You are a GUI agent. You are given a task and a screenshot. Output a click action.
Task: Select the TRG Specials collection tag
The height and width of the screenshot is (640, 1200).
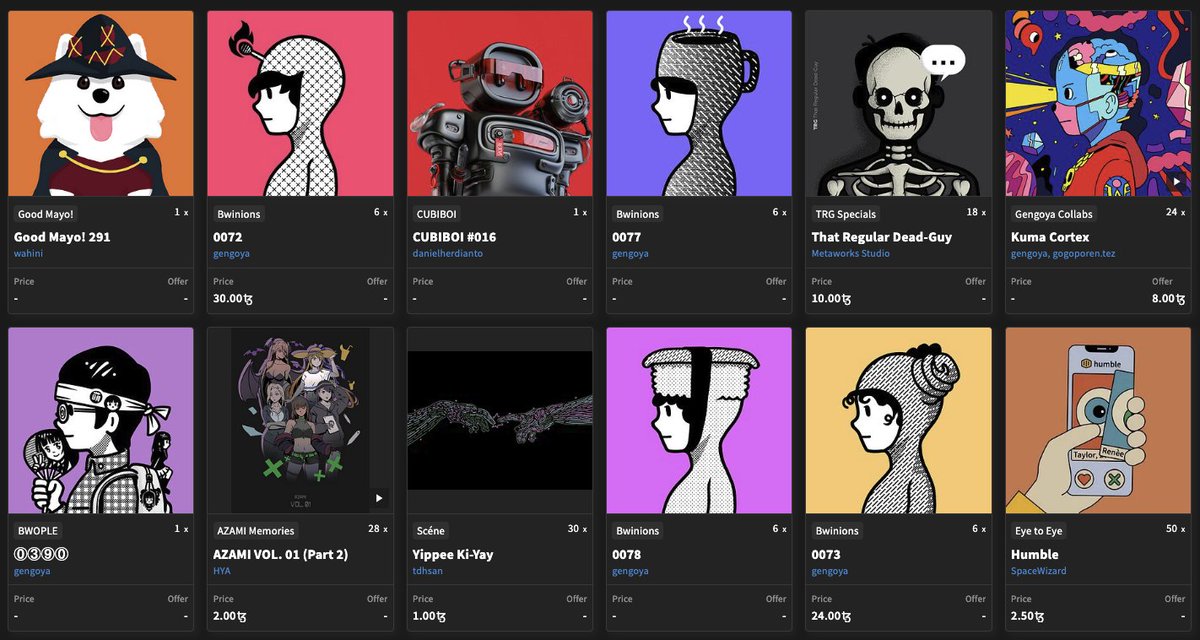847,214
